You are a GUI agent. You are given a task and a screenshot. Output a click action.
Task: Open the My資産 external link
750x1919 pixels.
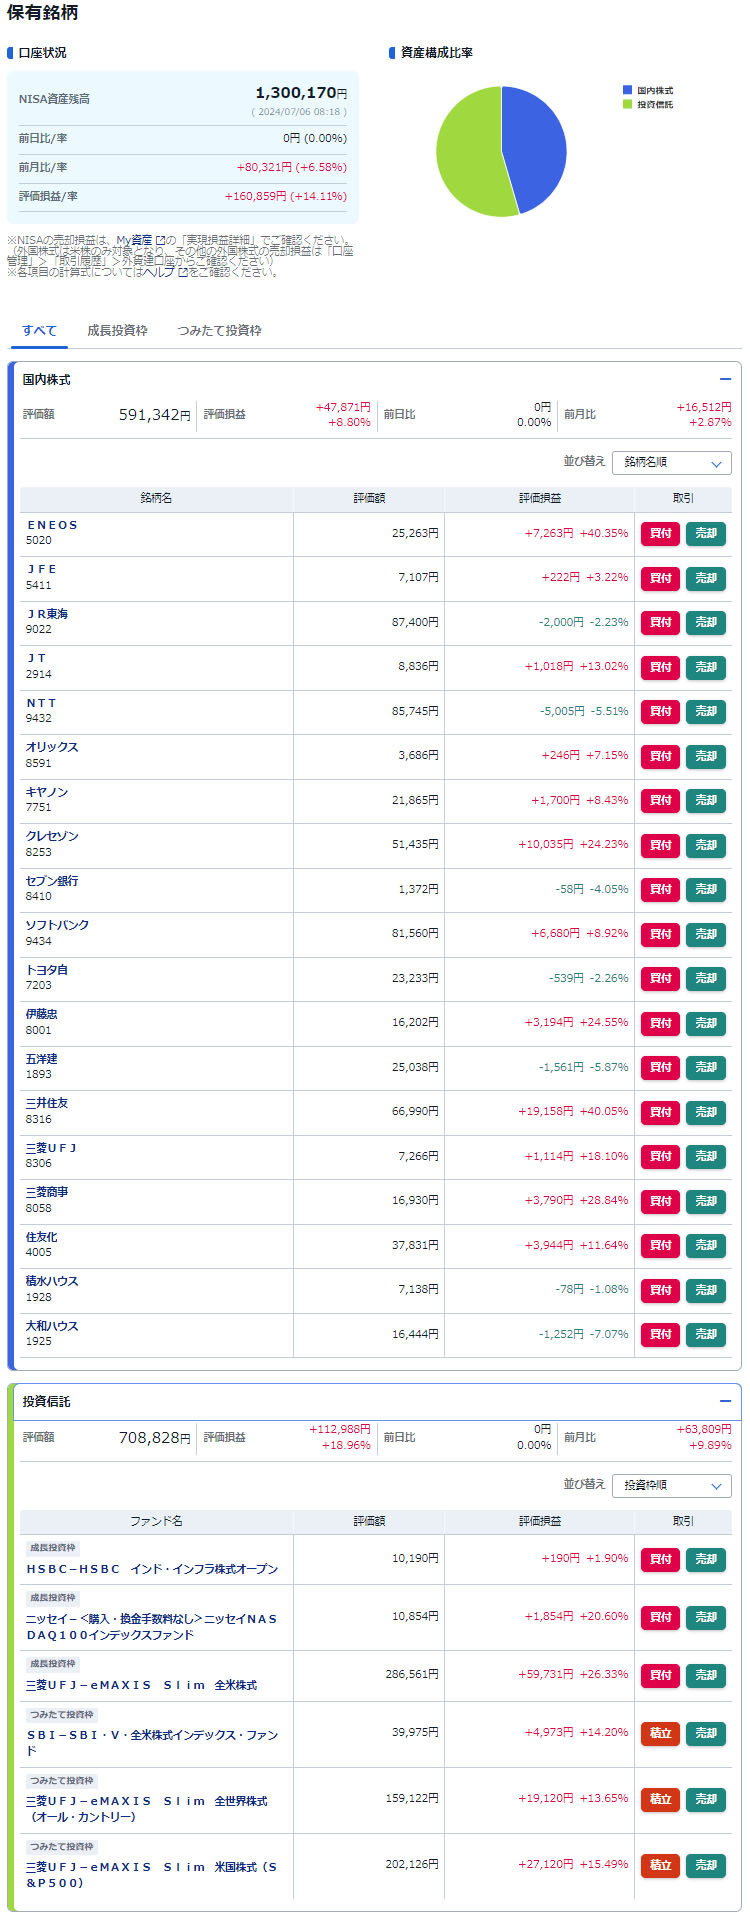click(135, 240)
